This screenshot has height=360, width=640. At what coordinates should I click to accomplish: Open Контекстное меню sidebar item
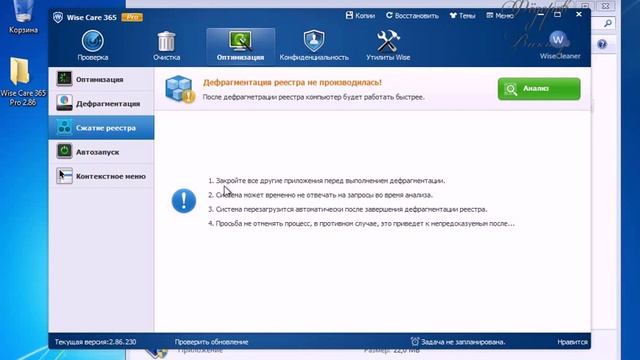click(101, 176)
